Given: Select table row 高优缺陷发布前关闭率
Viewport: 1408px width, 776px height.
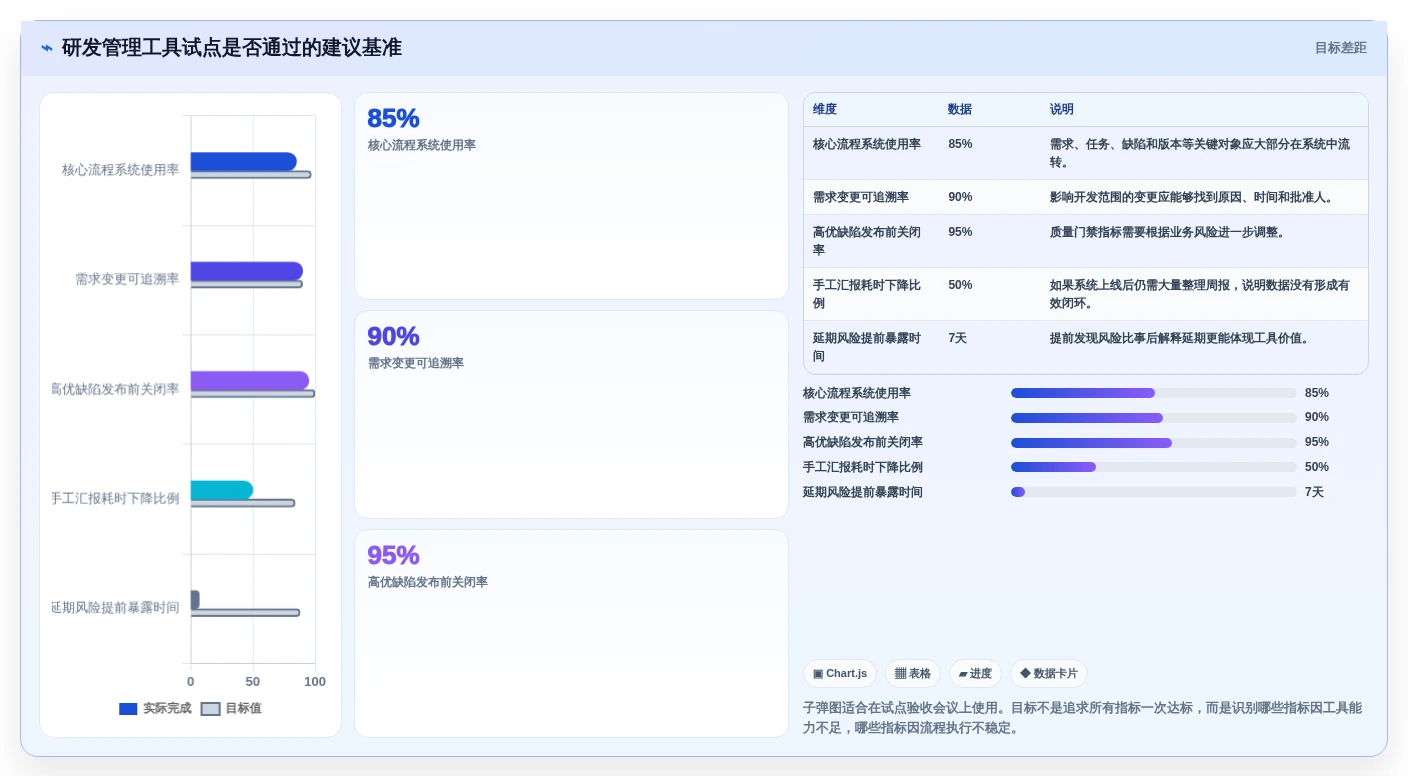Looking at the screenshot, I should click(1085, 241).
